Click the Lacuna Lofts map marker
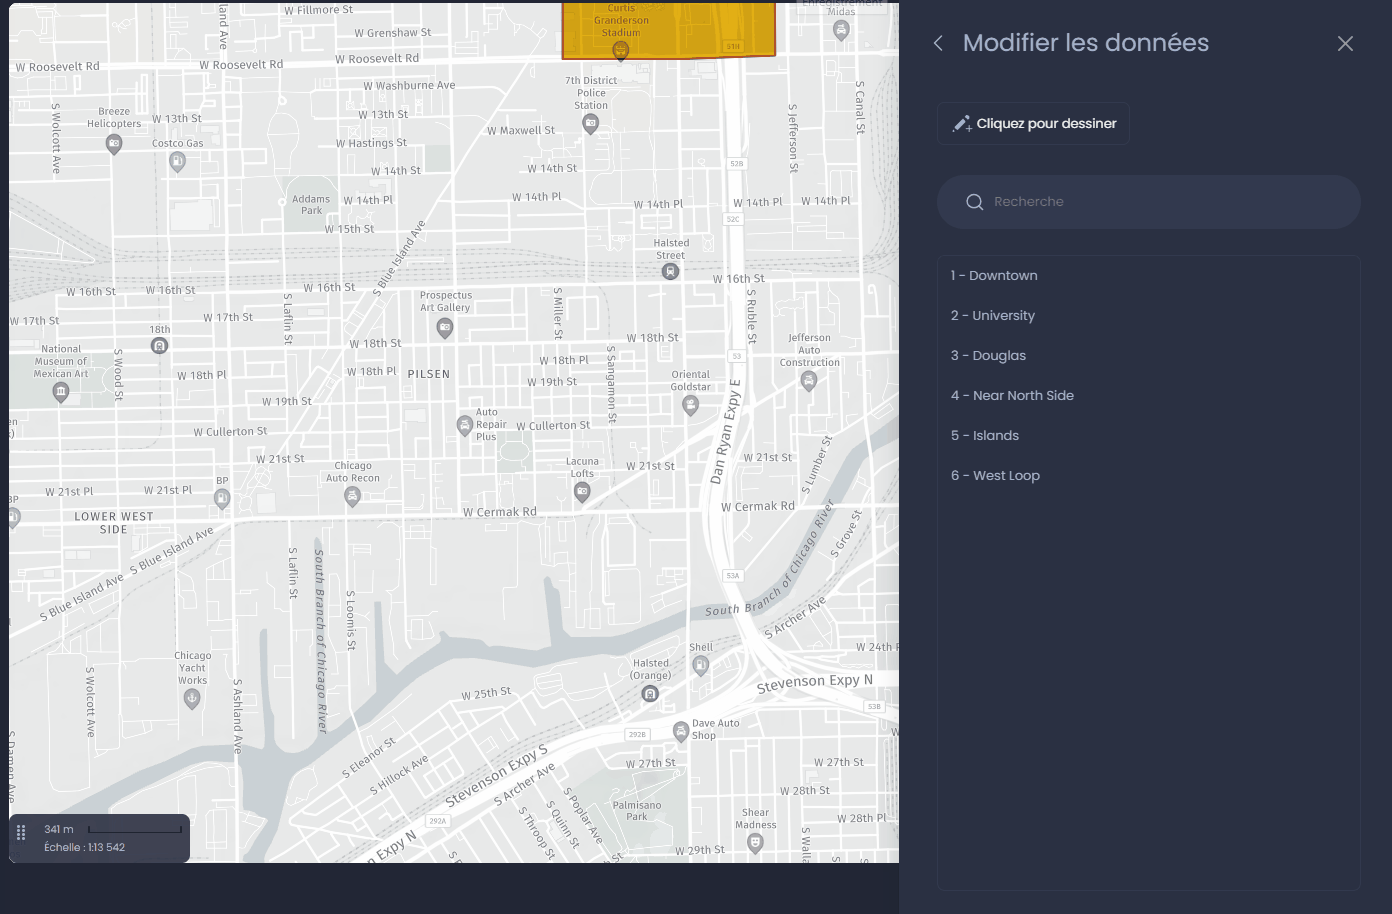The image size is (1392, 914). coord(582,491)
